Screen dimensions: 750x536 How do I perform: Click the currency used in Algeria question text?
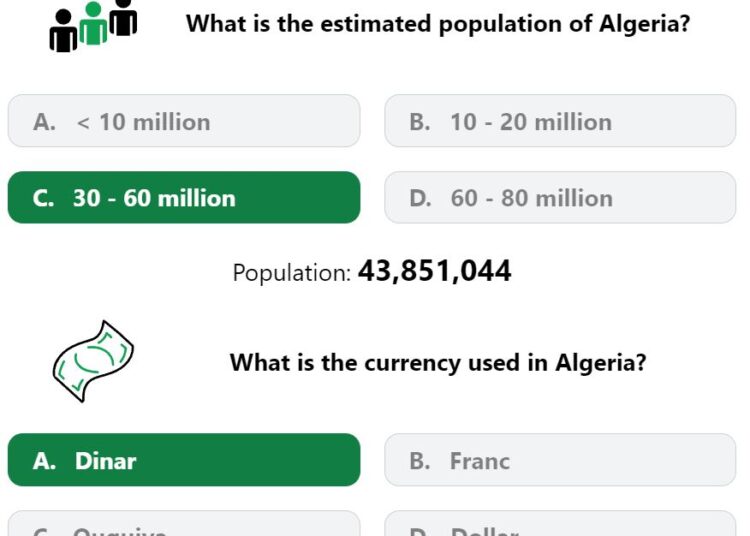(x=438, y=362)
